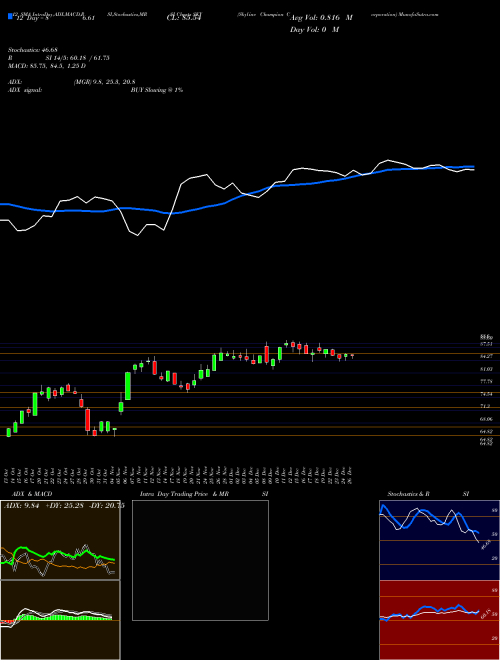
Task: Click the 'BUY Slowing @ 1%' signal text
Action: coord(157,90)
